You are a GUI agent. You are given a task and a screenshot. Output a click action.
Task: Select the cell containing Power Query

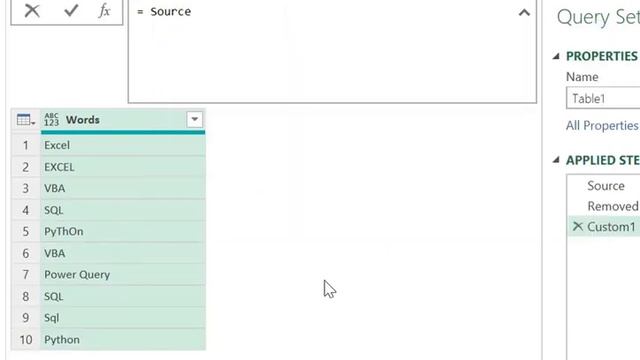123,275
